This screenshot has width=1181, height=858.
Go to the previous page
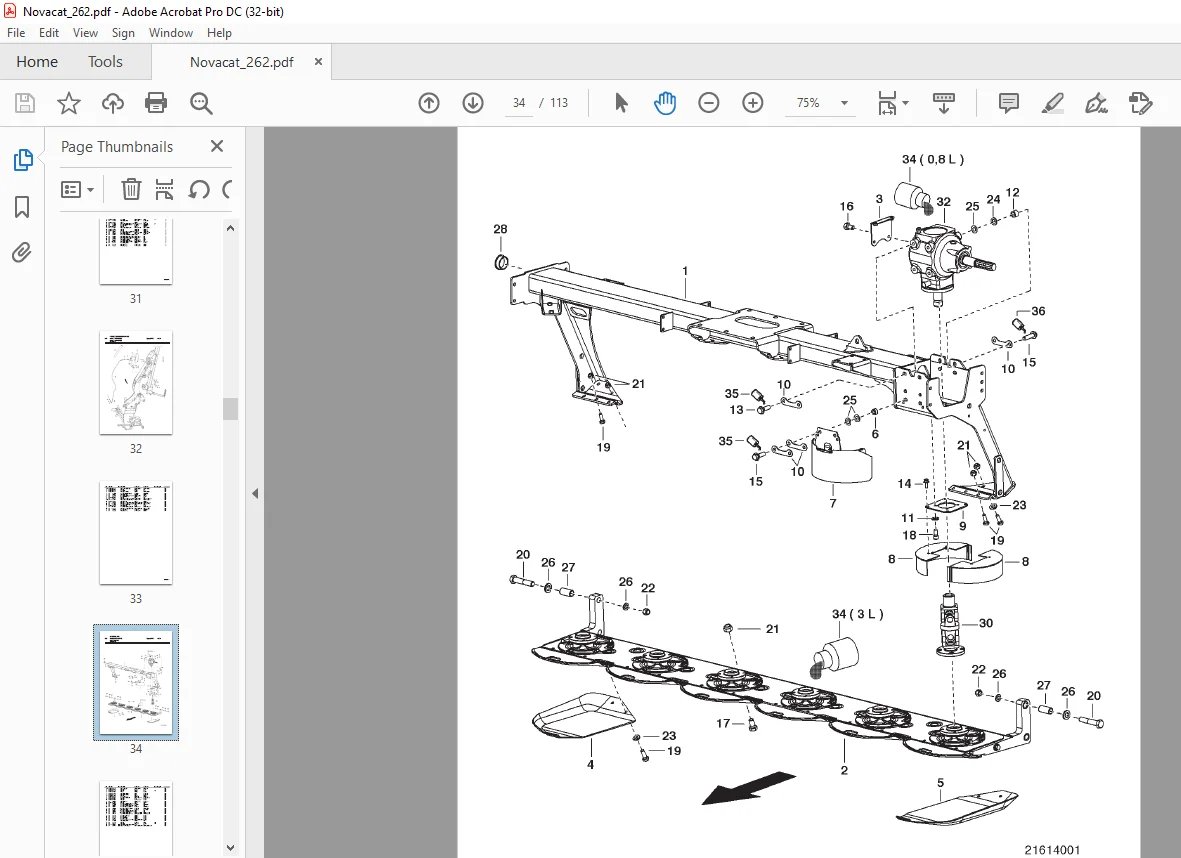pos(429,103)
